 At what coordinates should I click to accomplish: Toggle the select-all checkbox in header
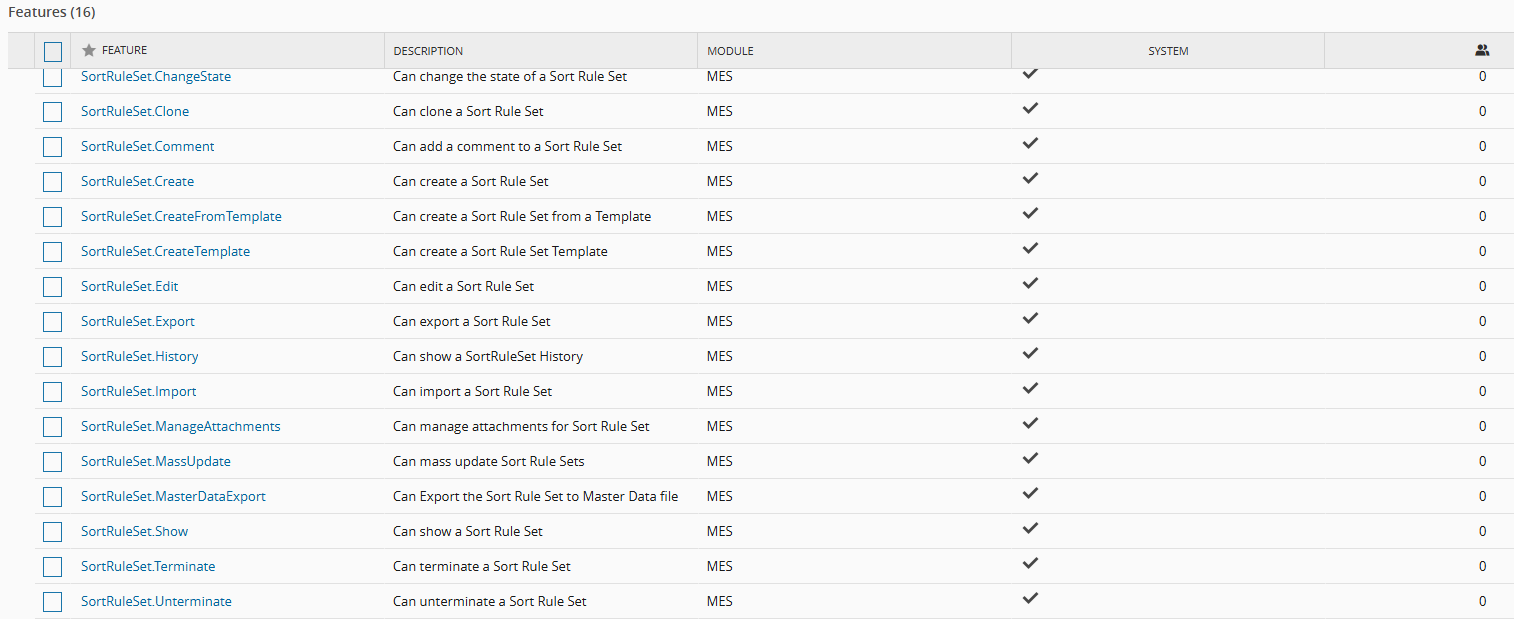click(53, 52)
